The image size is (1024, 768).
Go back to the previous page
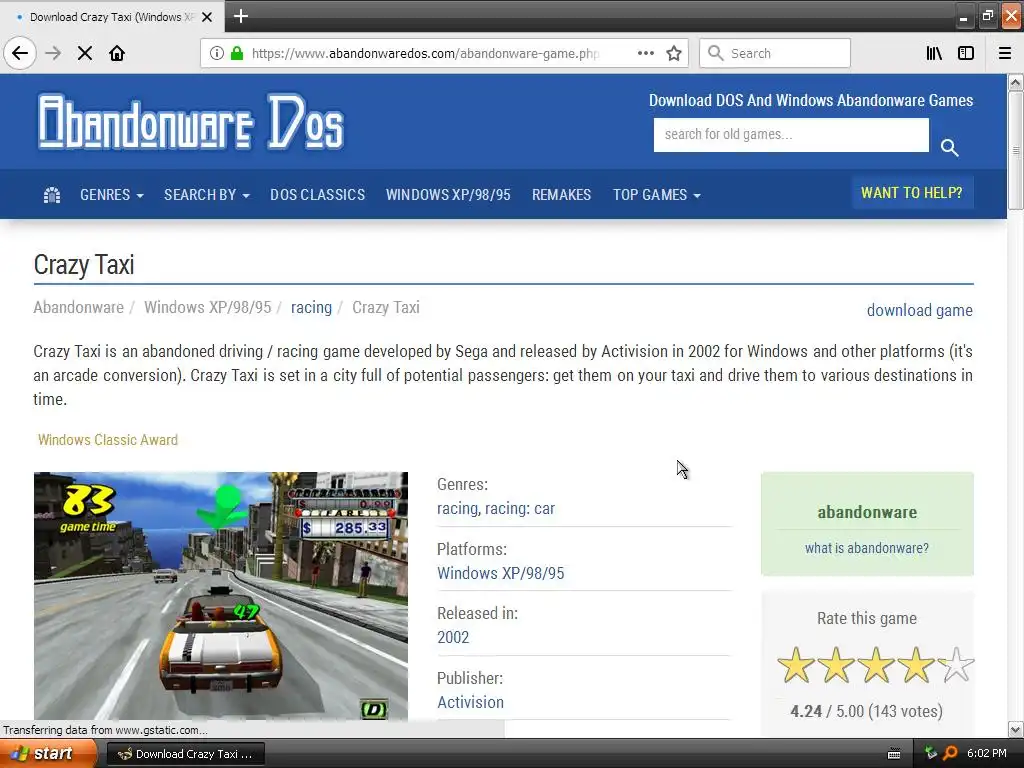tap(20, 53)
